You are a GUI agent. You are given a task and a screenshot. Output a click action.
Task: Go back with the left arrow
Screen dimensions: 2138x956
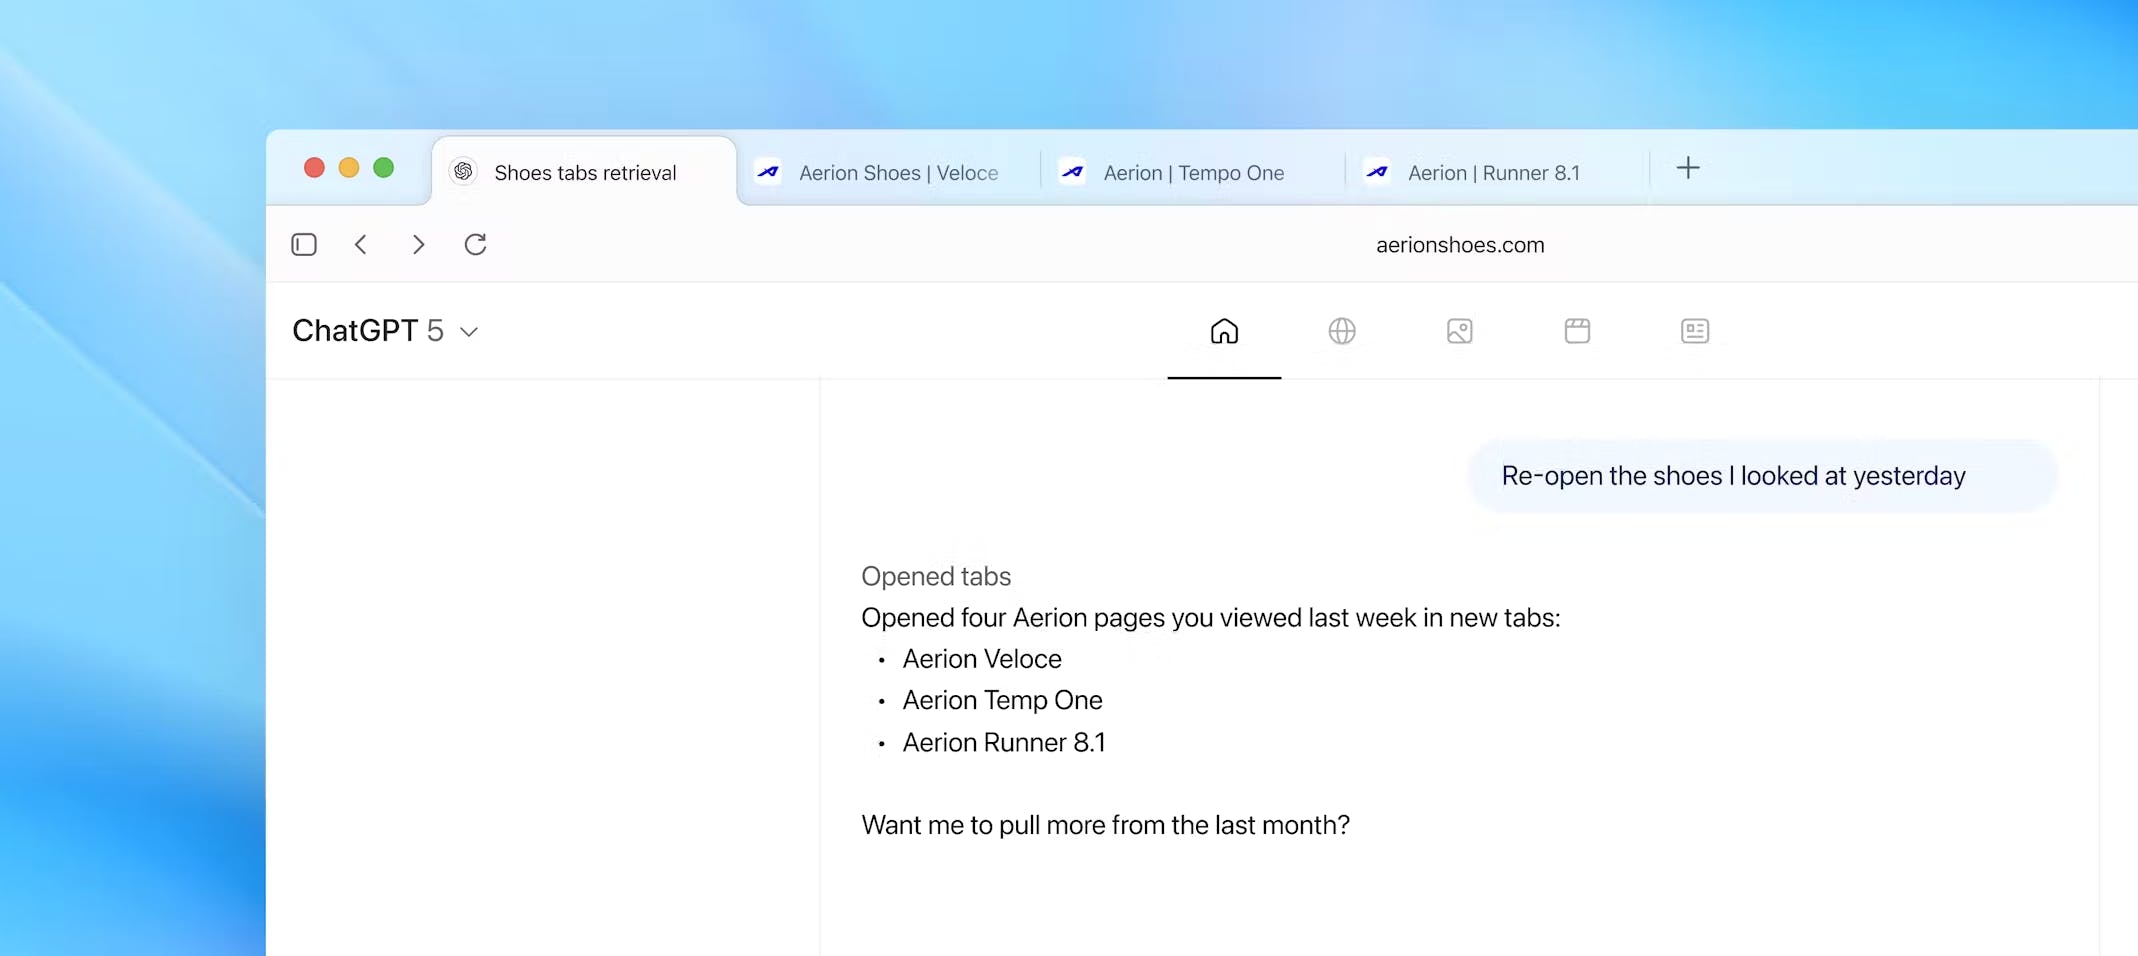[x=361, y=244]
